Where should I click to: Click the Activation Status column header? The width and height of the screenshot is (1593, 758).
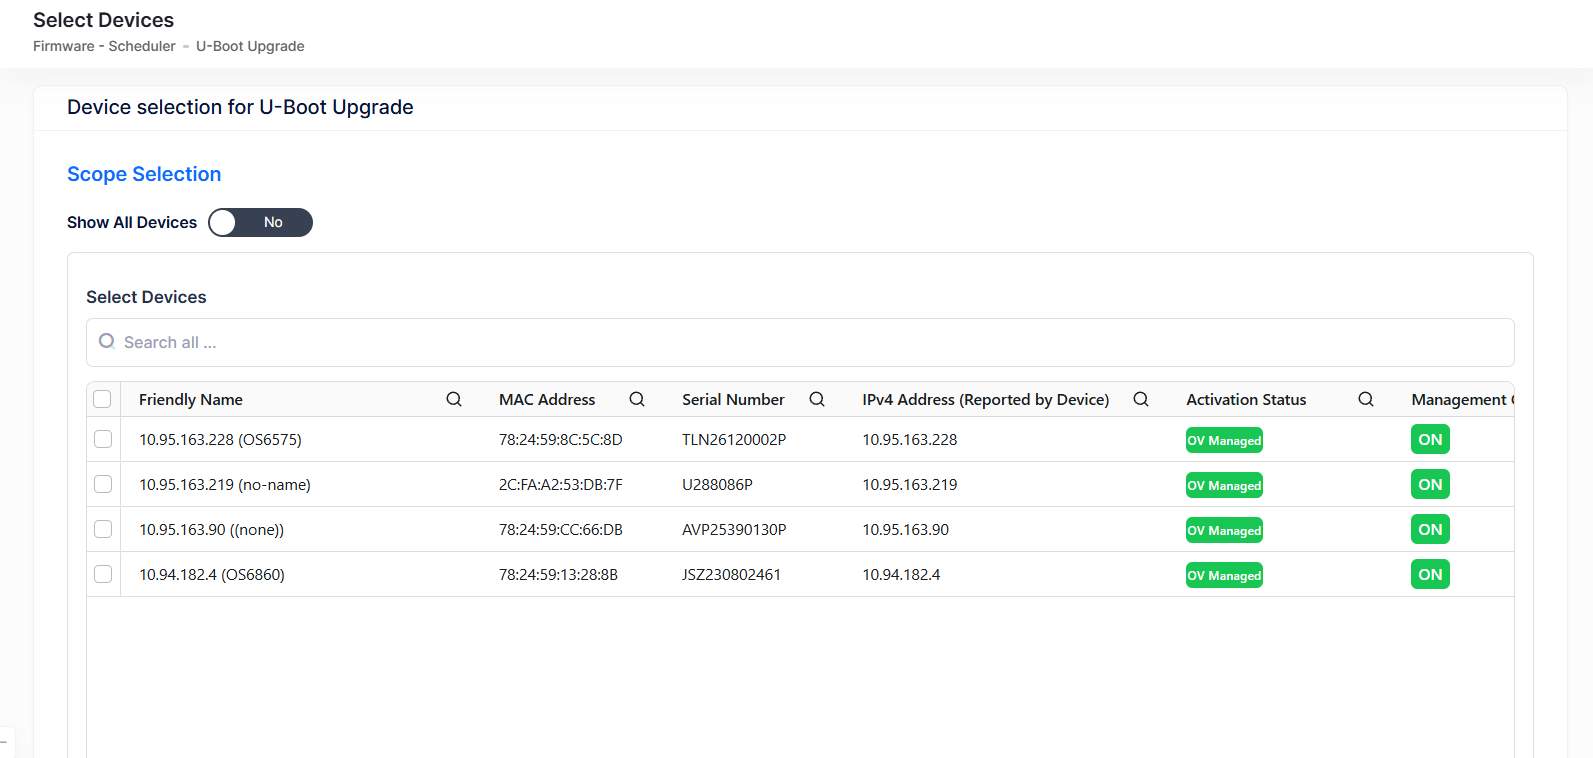pyautogui.click(x=1246, y=399)
